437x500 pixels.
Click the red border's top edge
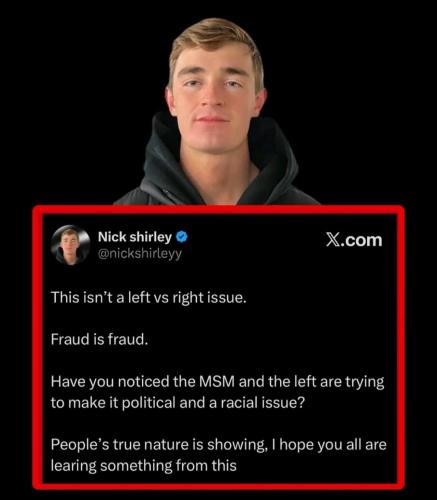tap(218, 210)
